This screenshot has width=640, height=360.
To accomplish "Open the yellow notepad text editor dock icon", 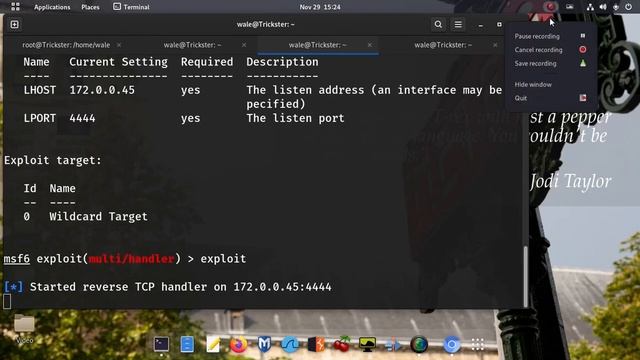I will 213,344.
